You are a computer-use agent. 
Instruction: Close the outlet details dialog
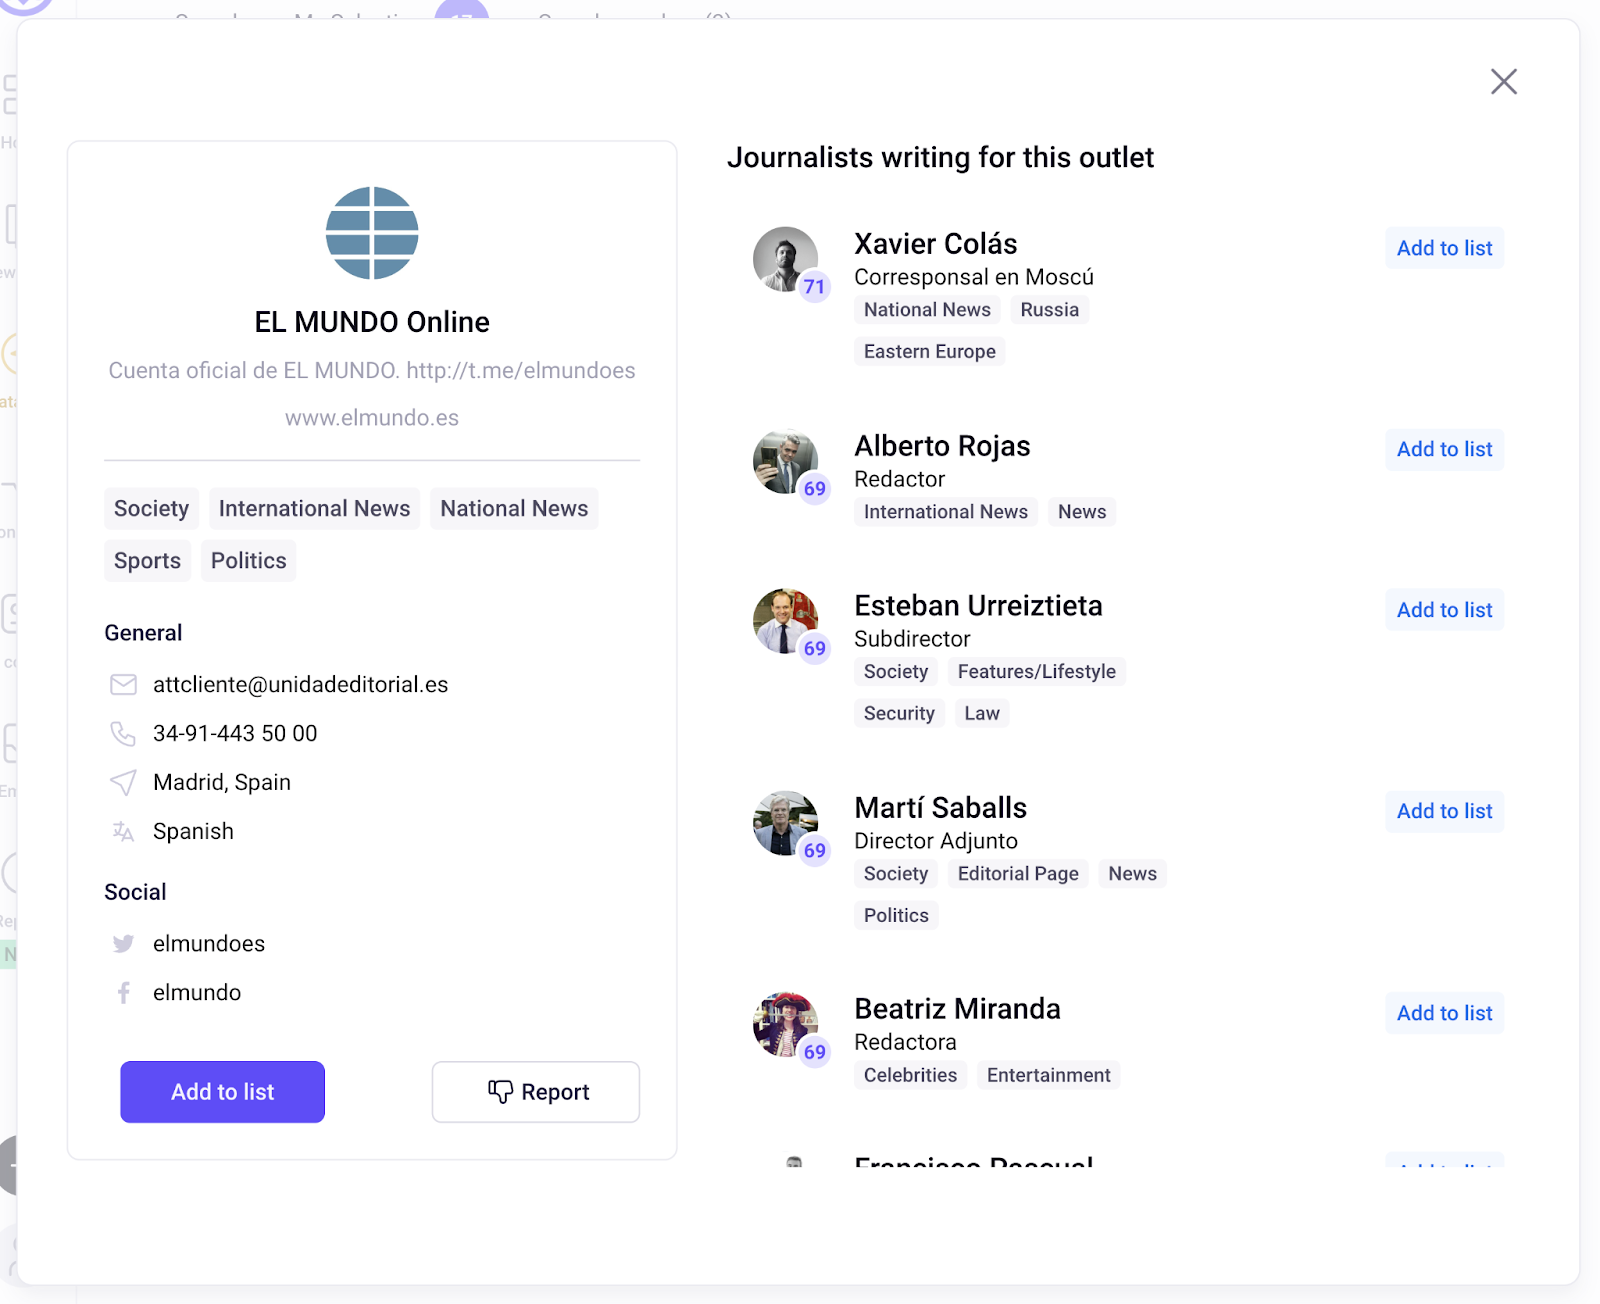tap(1503, 82)
